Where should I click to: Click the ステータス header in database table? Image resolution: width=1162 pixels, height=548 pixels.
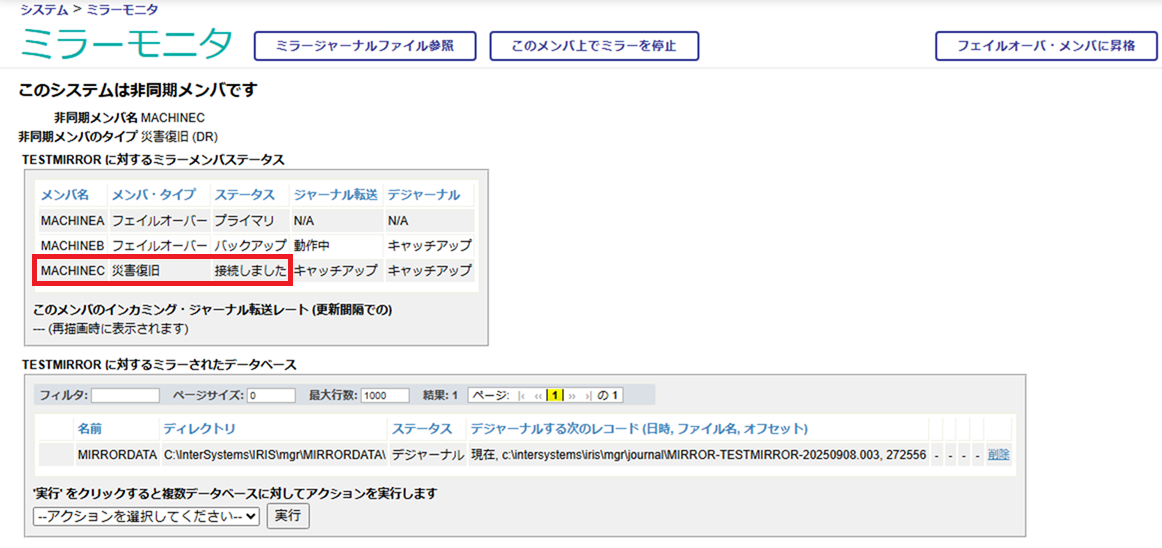point(421,428)
